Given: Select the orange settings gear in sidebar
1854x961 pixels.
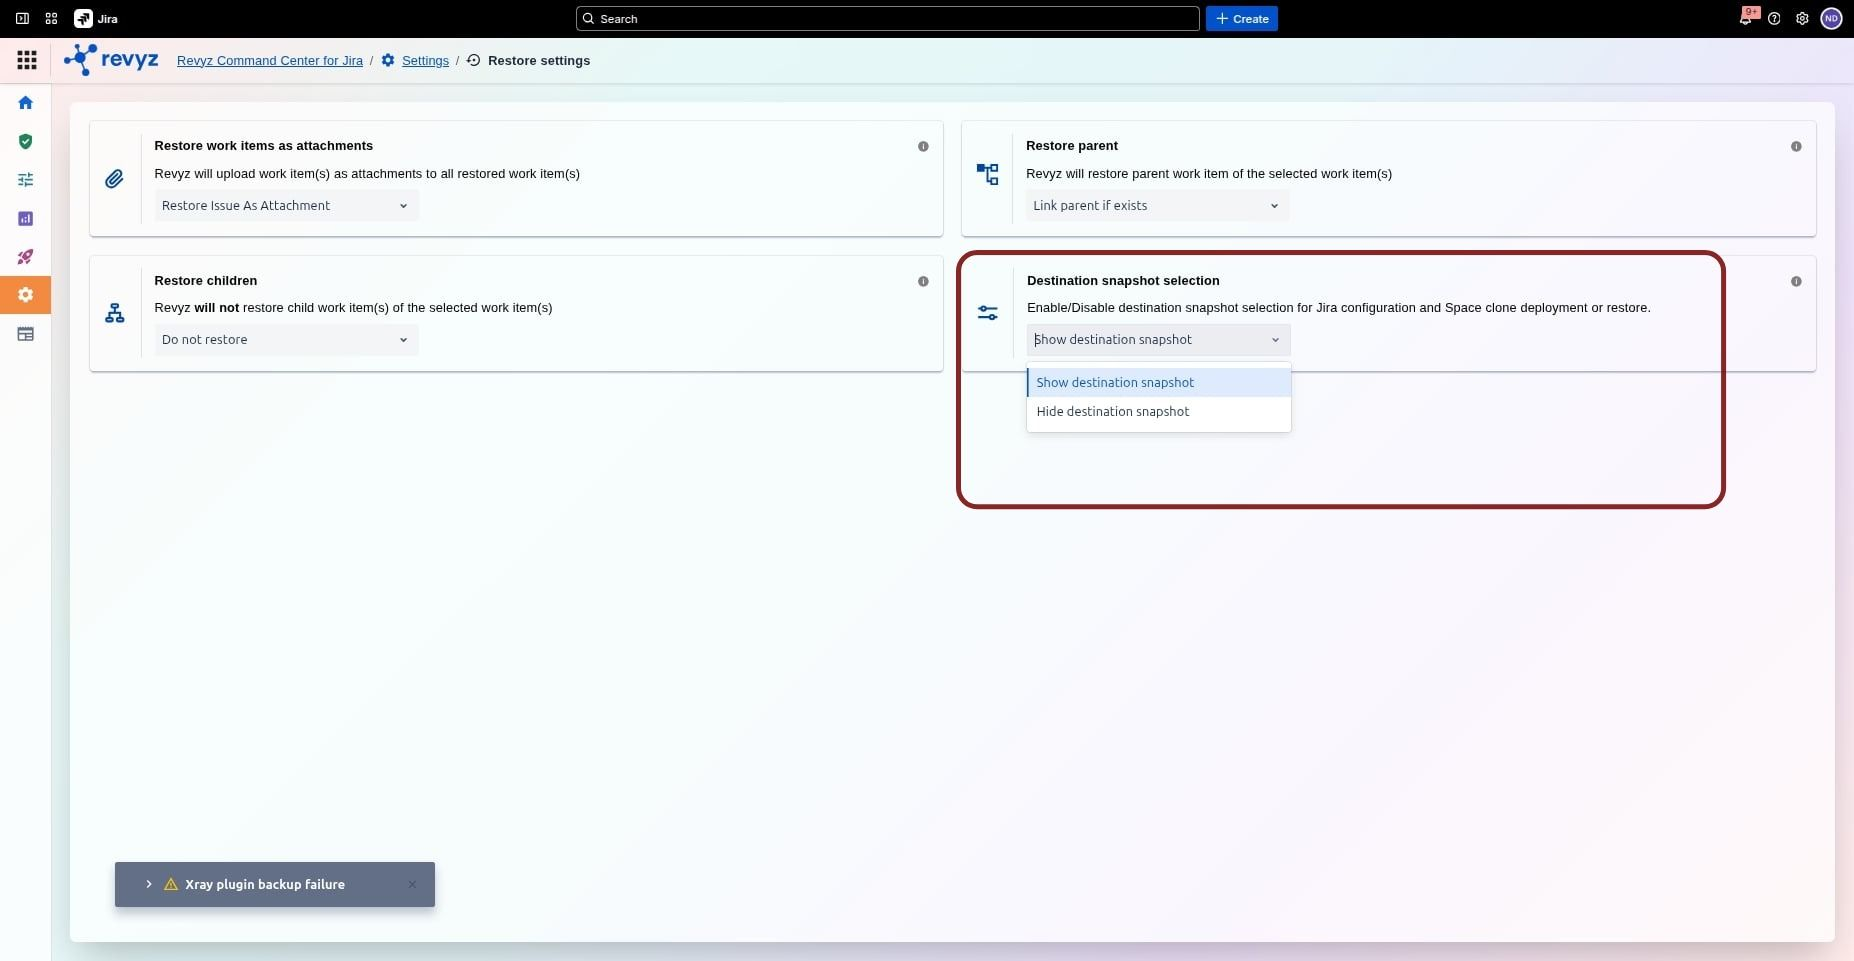Looking at the screenshot, I should click(x=26, y=295).
